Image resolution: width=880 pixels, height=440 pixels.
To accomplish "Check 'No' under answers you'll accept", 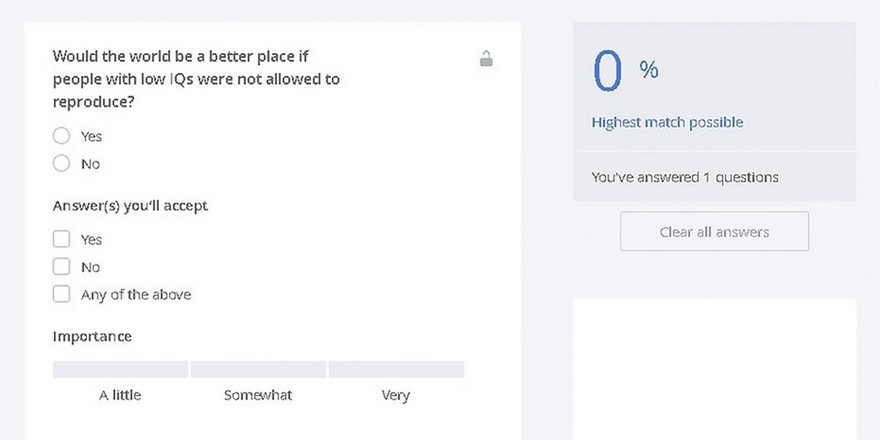I will point(61,267).
